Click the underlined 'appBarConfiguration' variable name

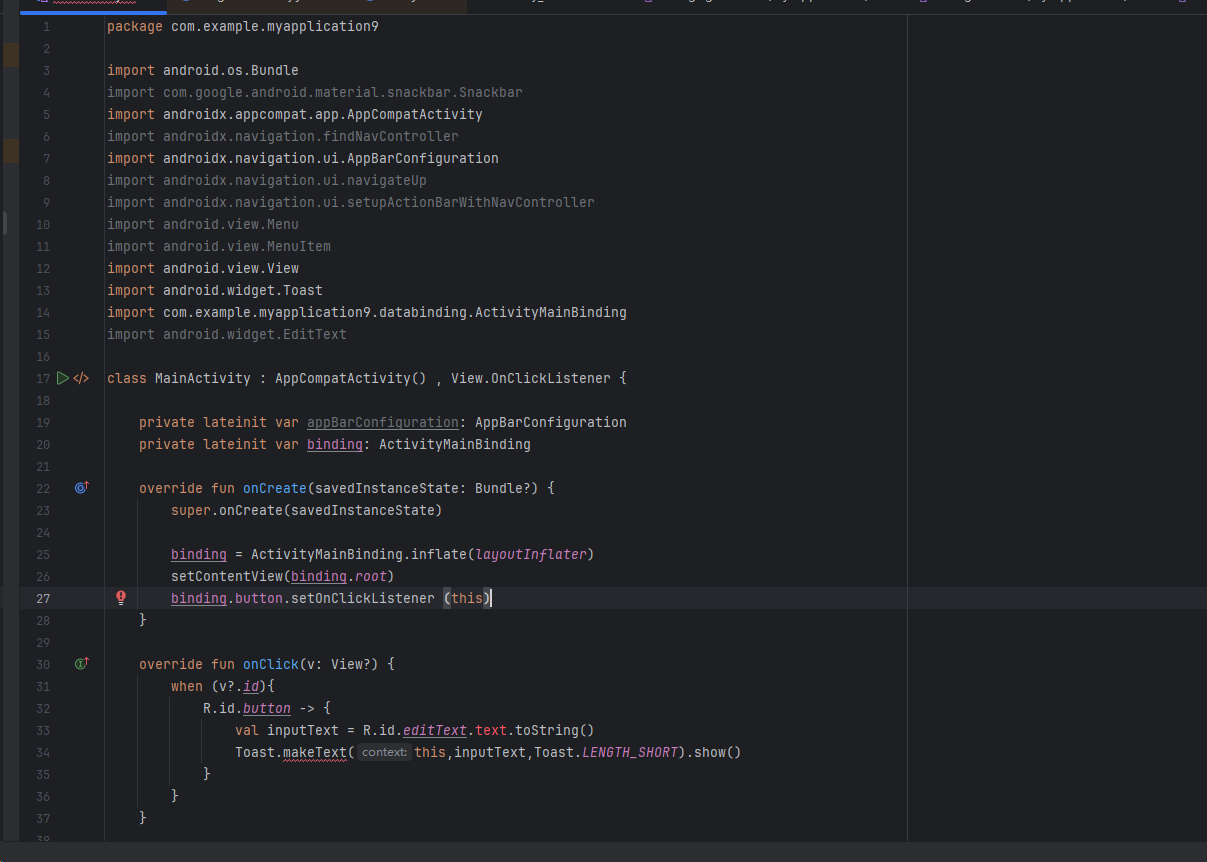click(383, 422)
